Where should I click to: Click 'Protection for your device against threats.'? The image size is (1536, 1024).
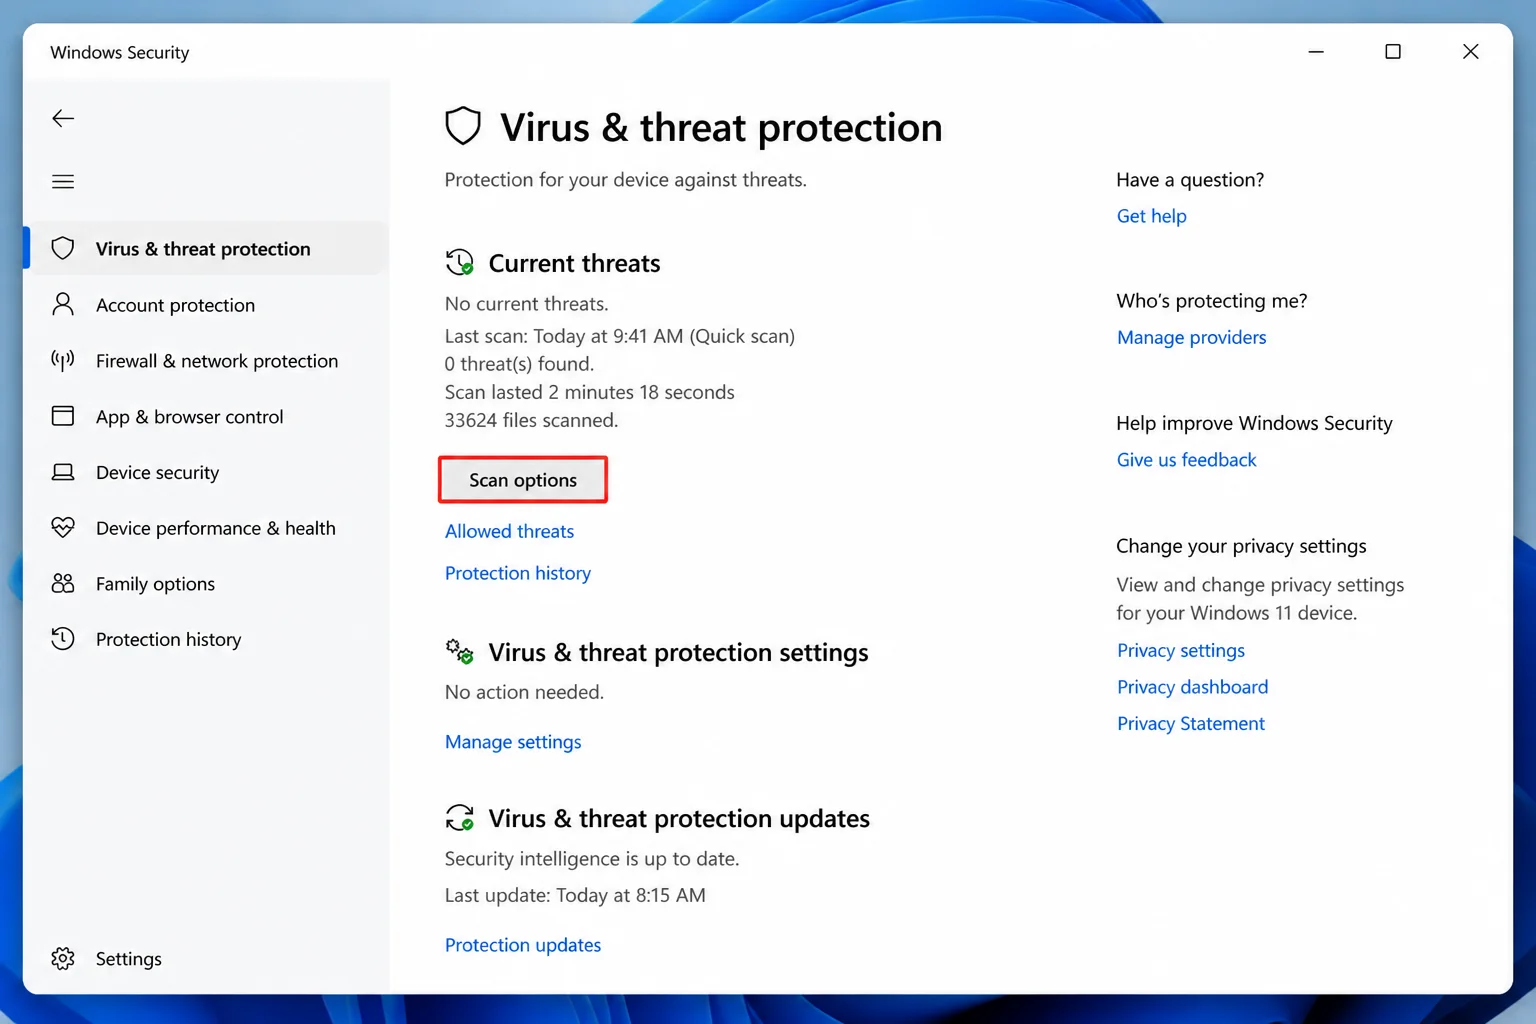click(625, 180)
